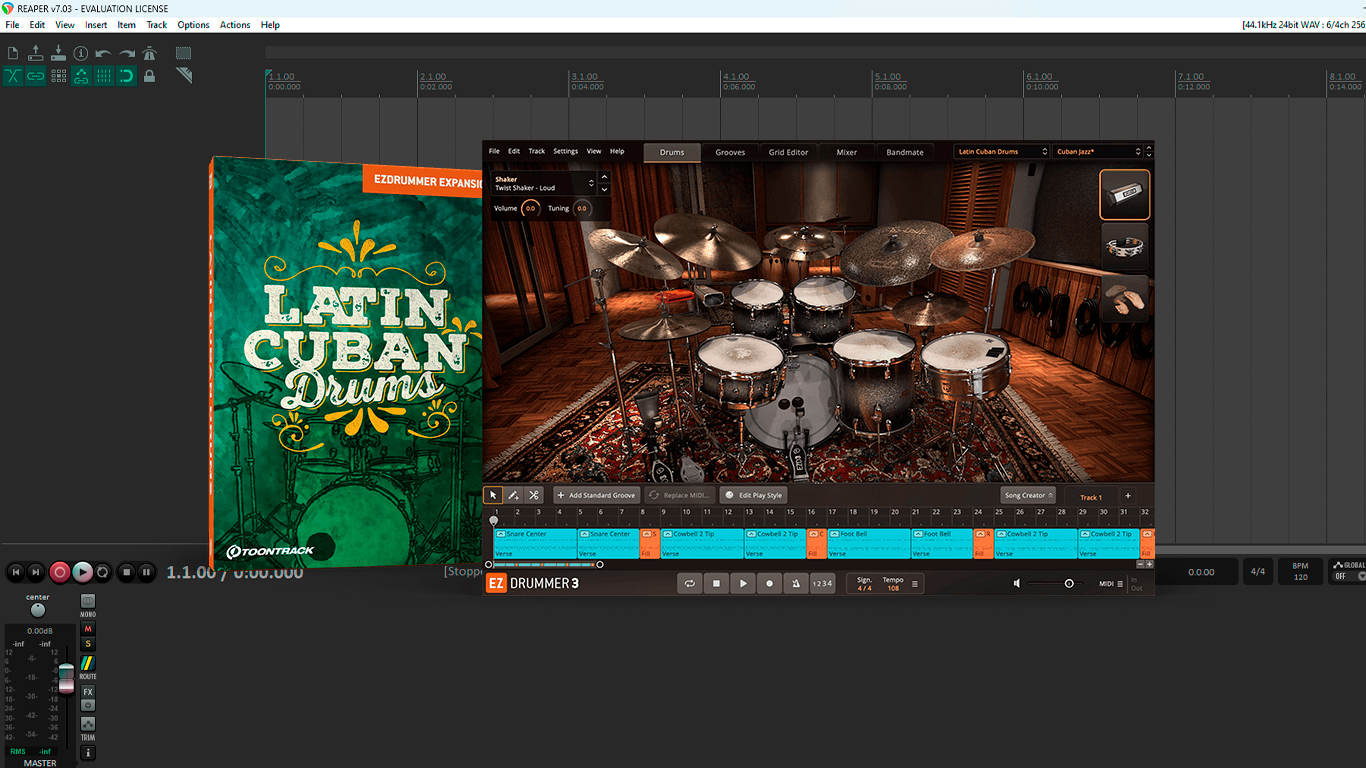Click REAPER transport record button
The width and height of the screenshot is (1366, 768).
pos(60,572)
